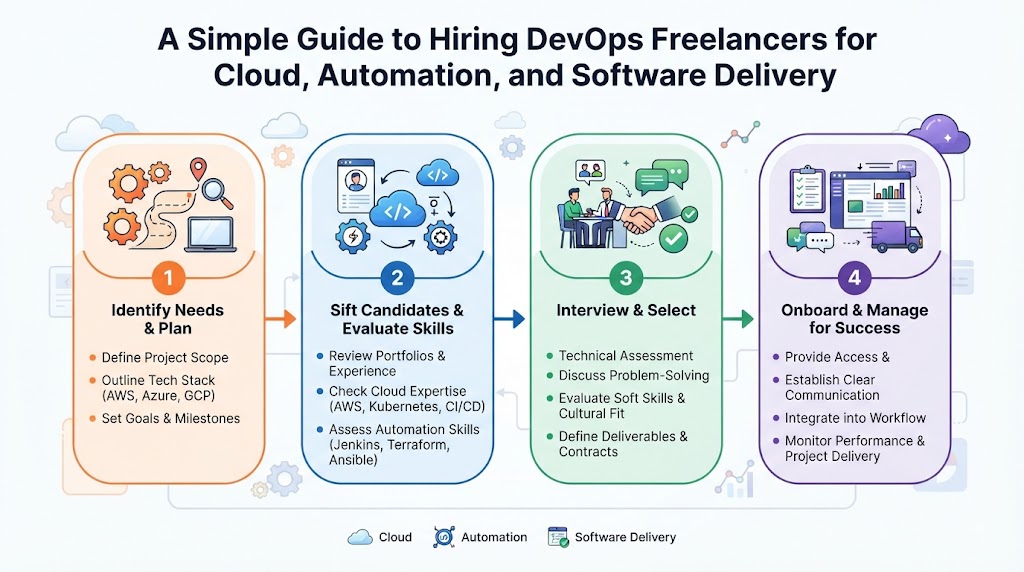Click the orange number 1 badge
Screen dimensions: 1024x572
coord(168,278)
